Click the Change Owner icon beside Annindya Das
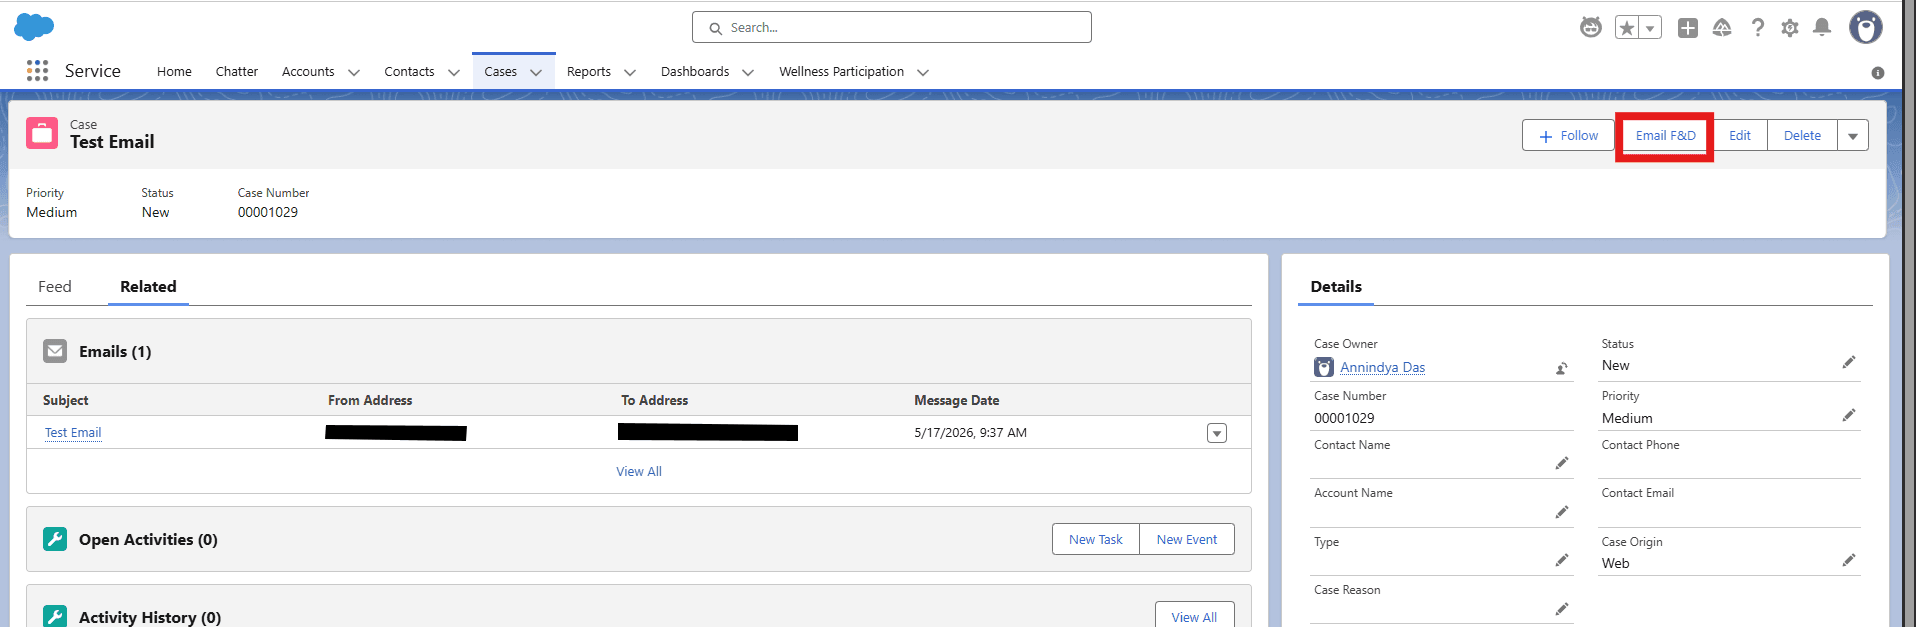Viewport: 1916px width, 627px height. click(1561, 368)
